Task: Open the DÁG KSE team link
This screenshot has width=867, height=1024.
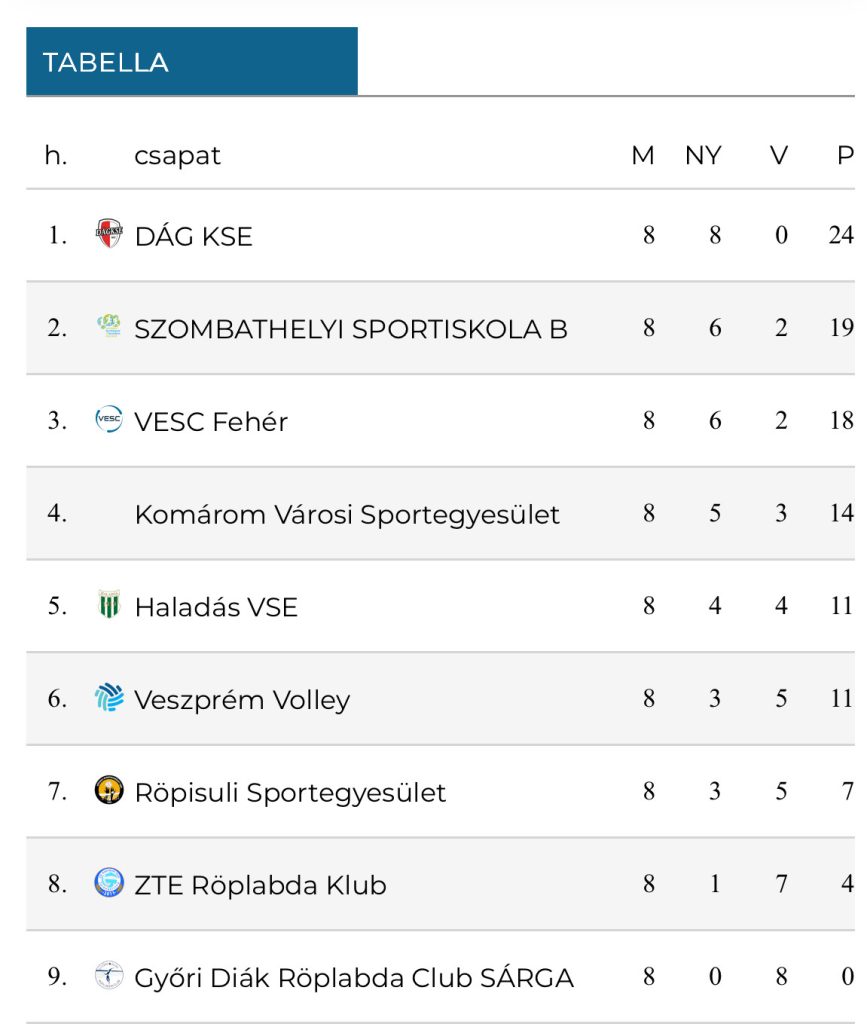Action: click(193, 236)
